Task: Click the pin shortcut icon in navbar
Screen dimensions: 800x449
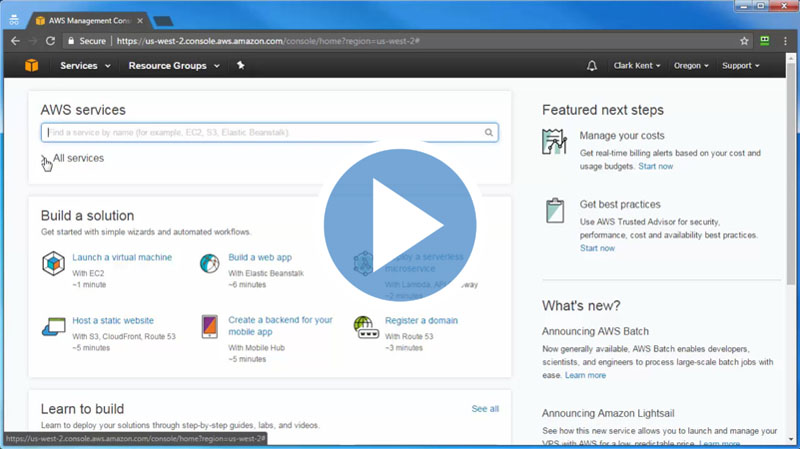Action: pyautogui.click(x=240, y=66)
